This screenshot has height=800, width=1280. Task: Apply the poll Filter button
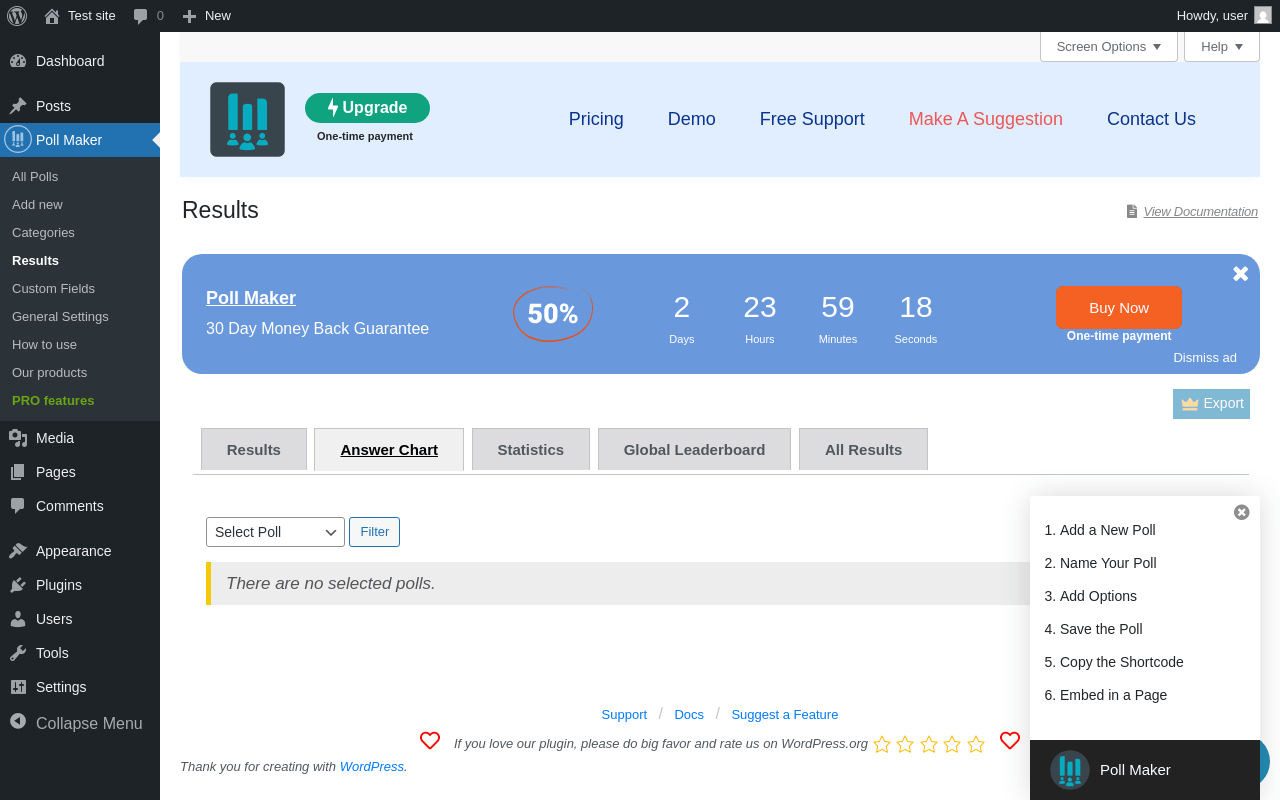point(374,532)
